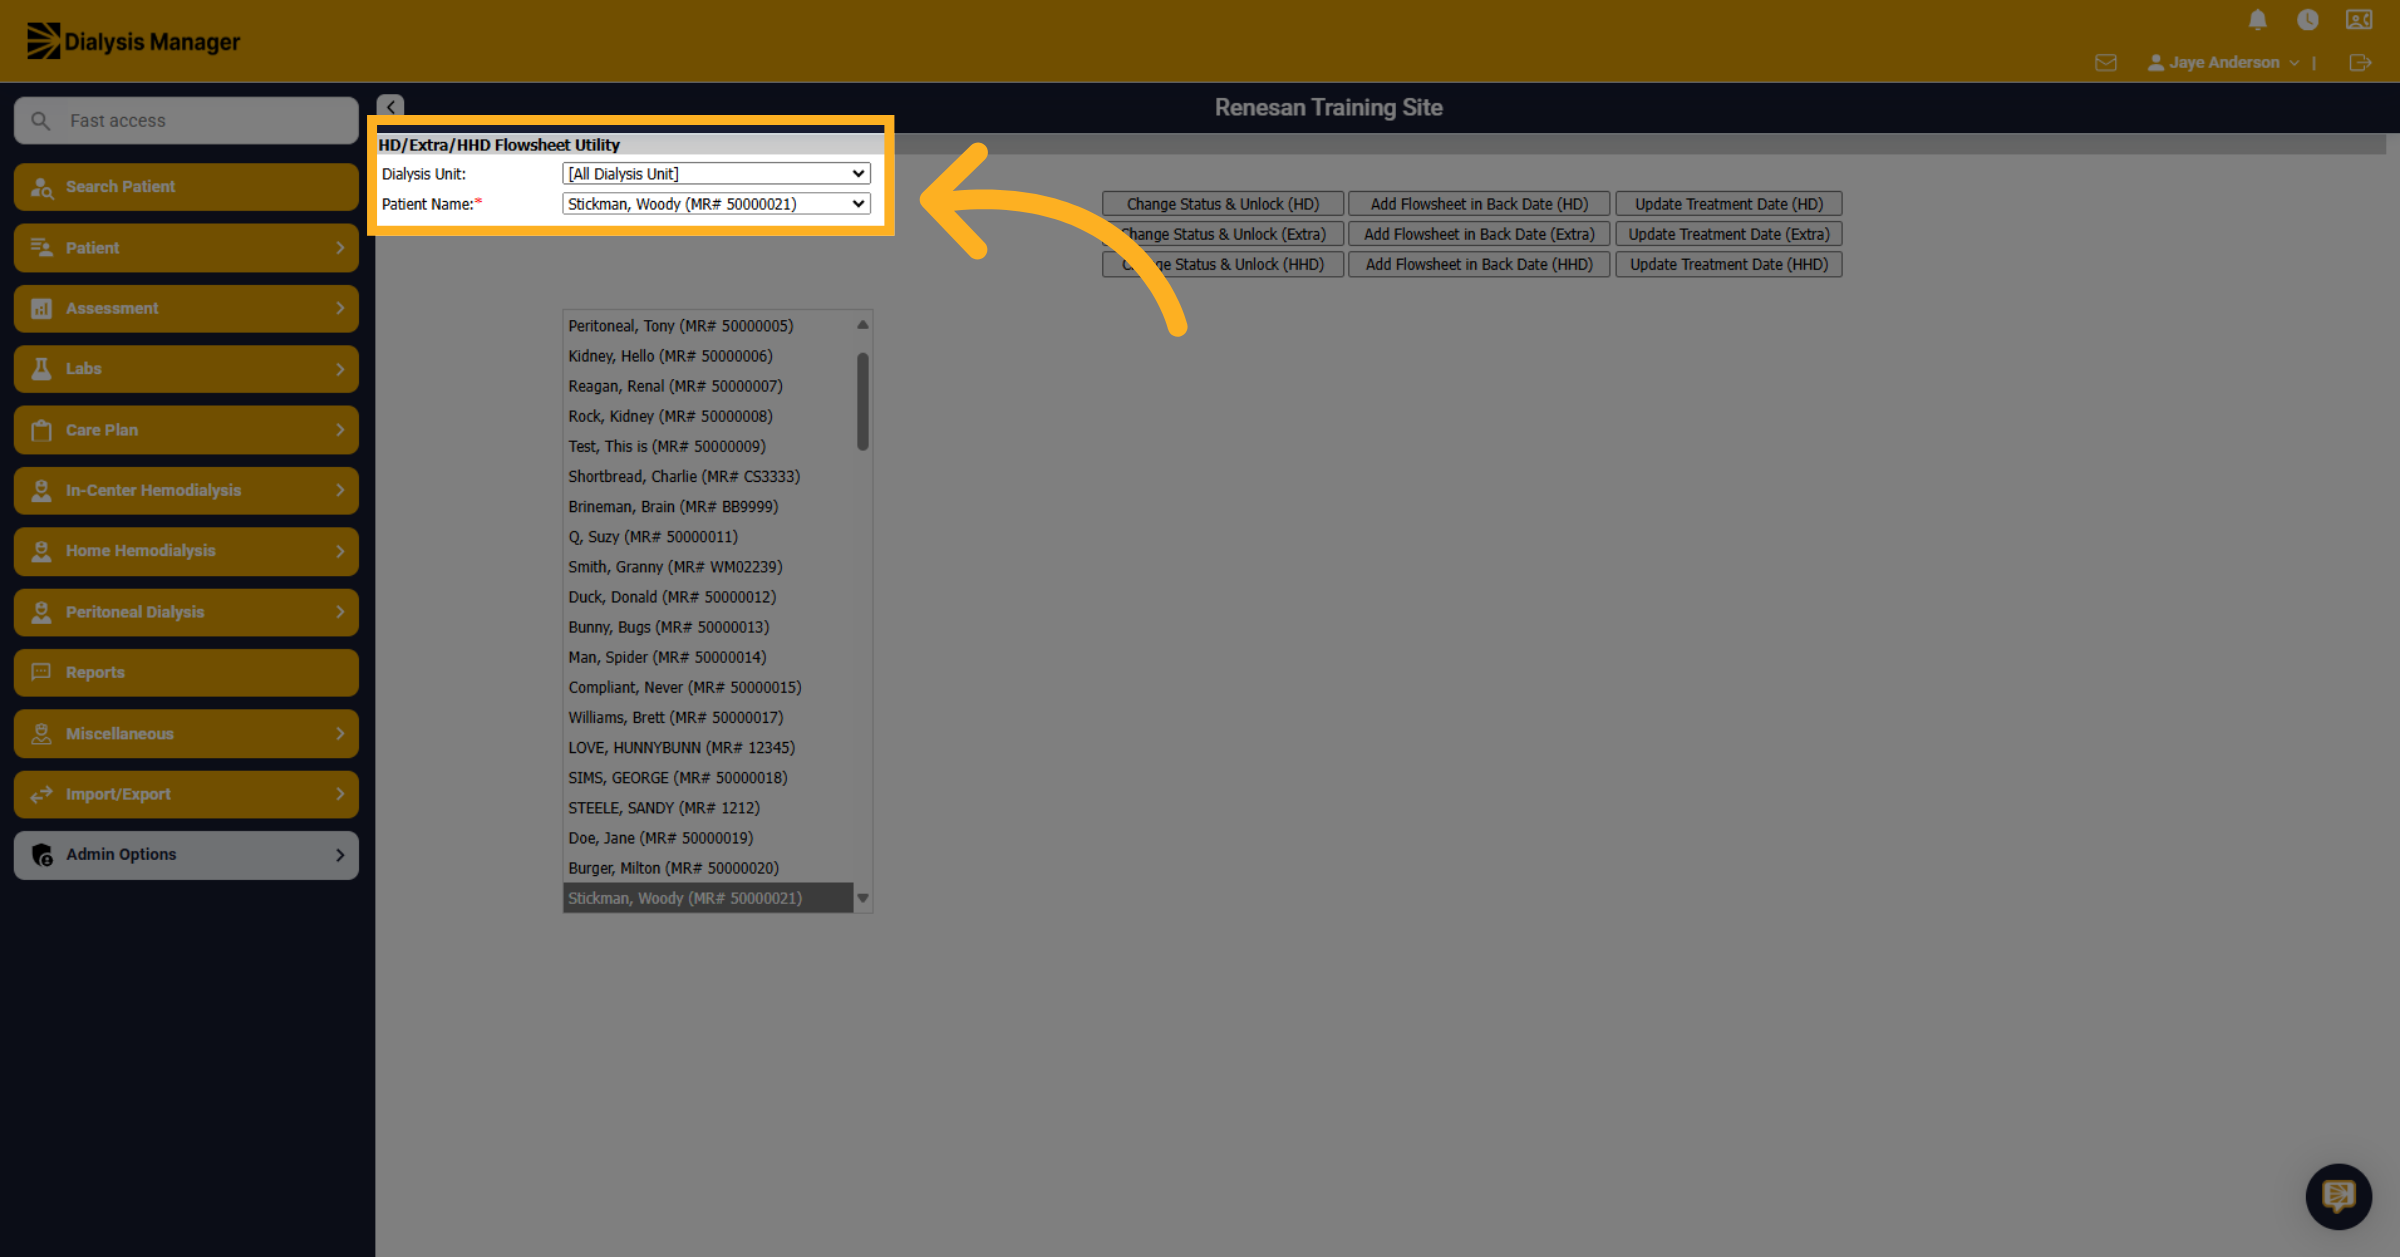Open the Reports menu item

click(x=186, y=672)
